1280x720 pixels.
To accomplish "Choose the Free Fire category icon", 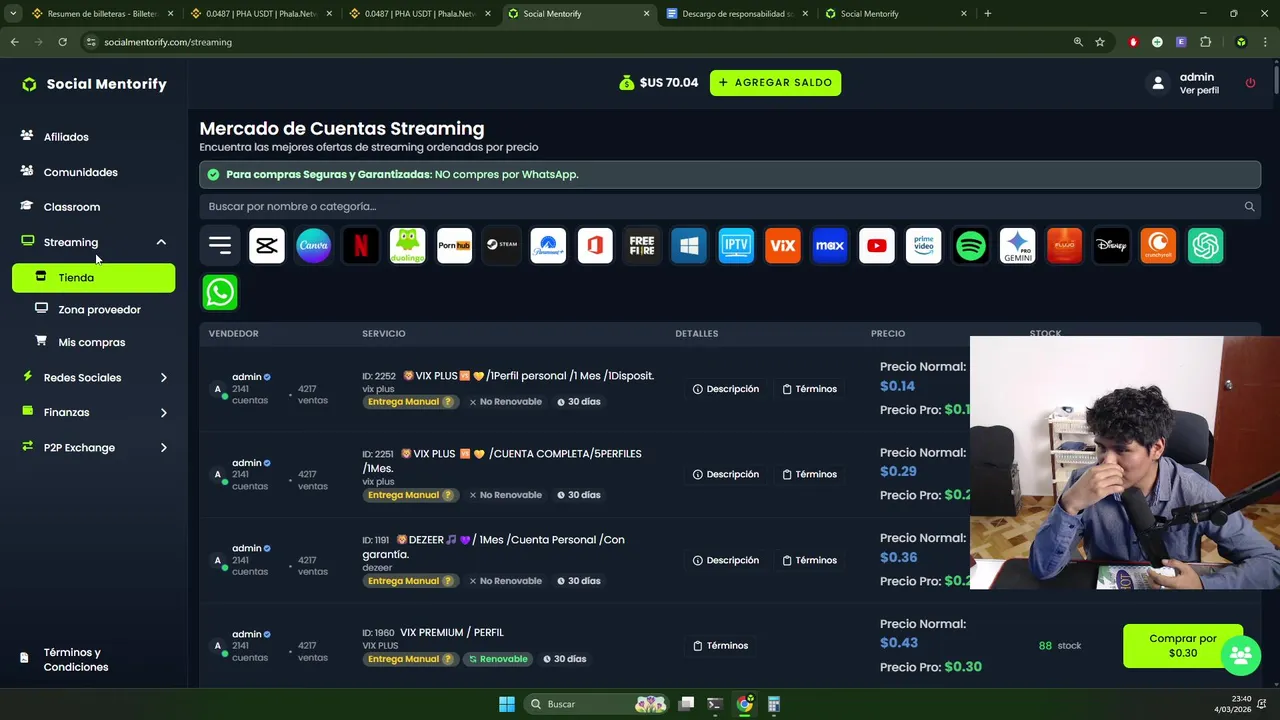I will (642, 245).
